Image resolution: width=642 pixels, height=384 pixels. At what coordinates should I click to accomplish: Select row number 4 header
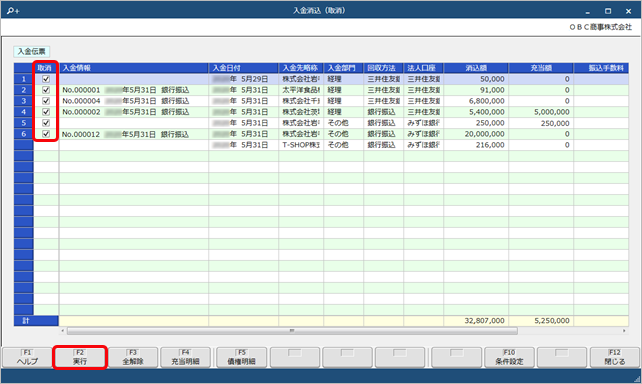tap(24, 112)
